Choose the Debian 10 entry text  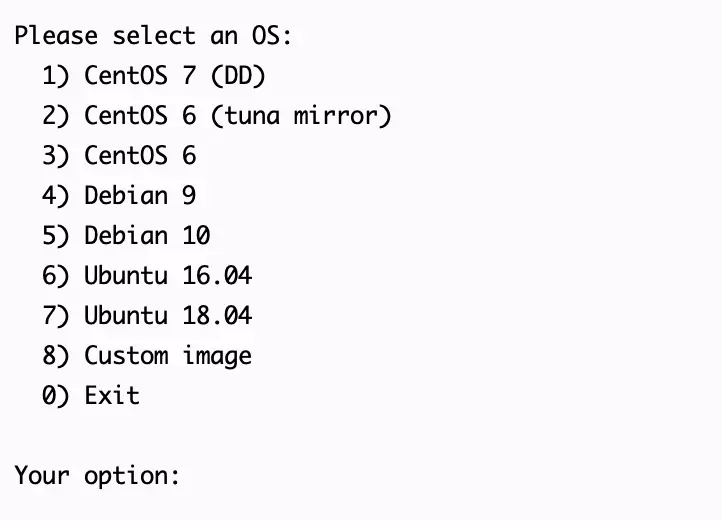[147, 236]
